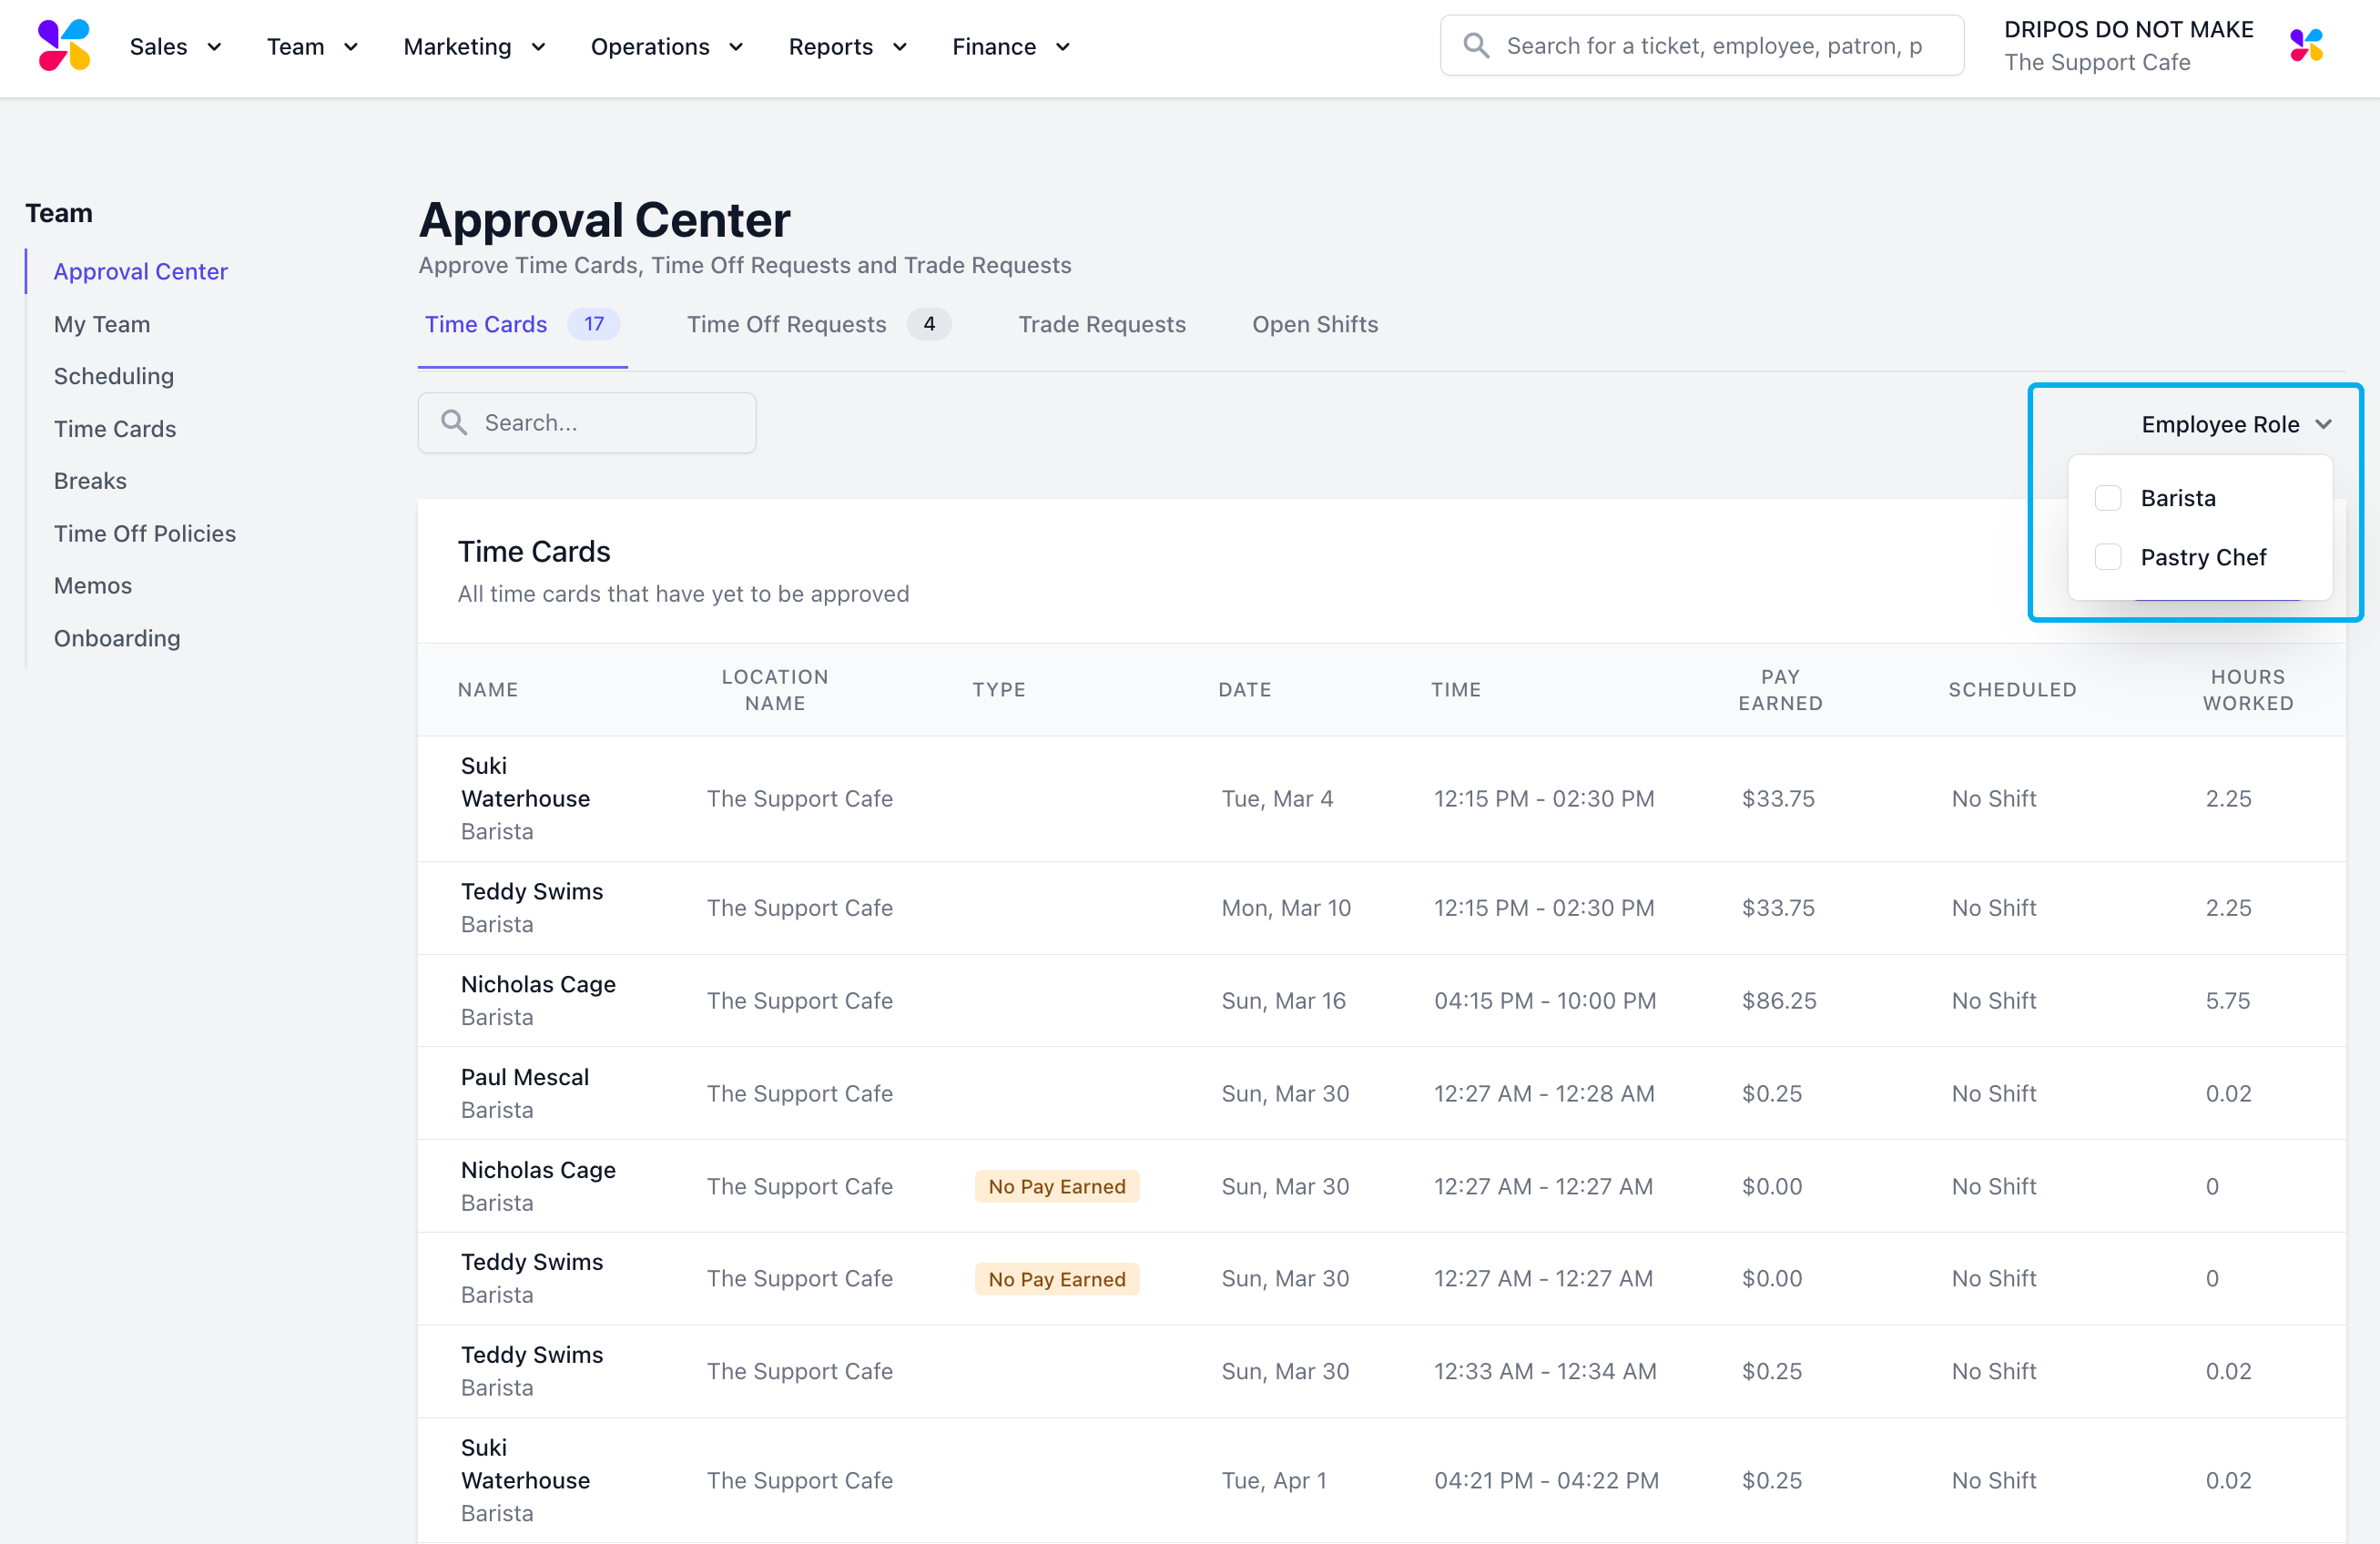Go to Time Off Policies in the sidebar
Viewport: 2380px width, 1544px height.
tap(144, 533)
